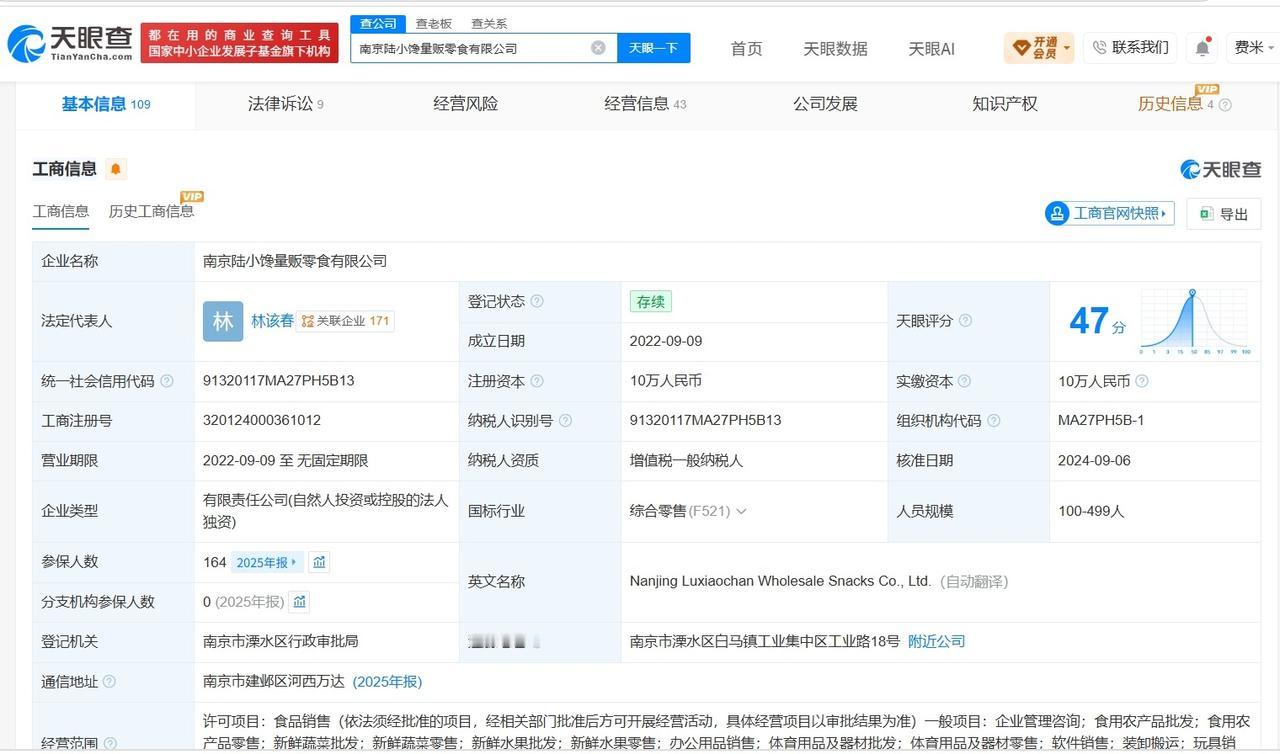
Task: Switch to the 法律诉讼 tab
Action: coord(286,104)
